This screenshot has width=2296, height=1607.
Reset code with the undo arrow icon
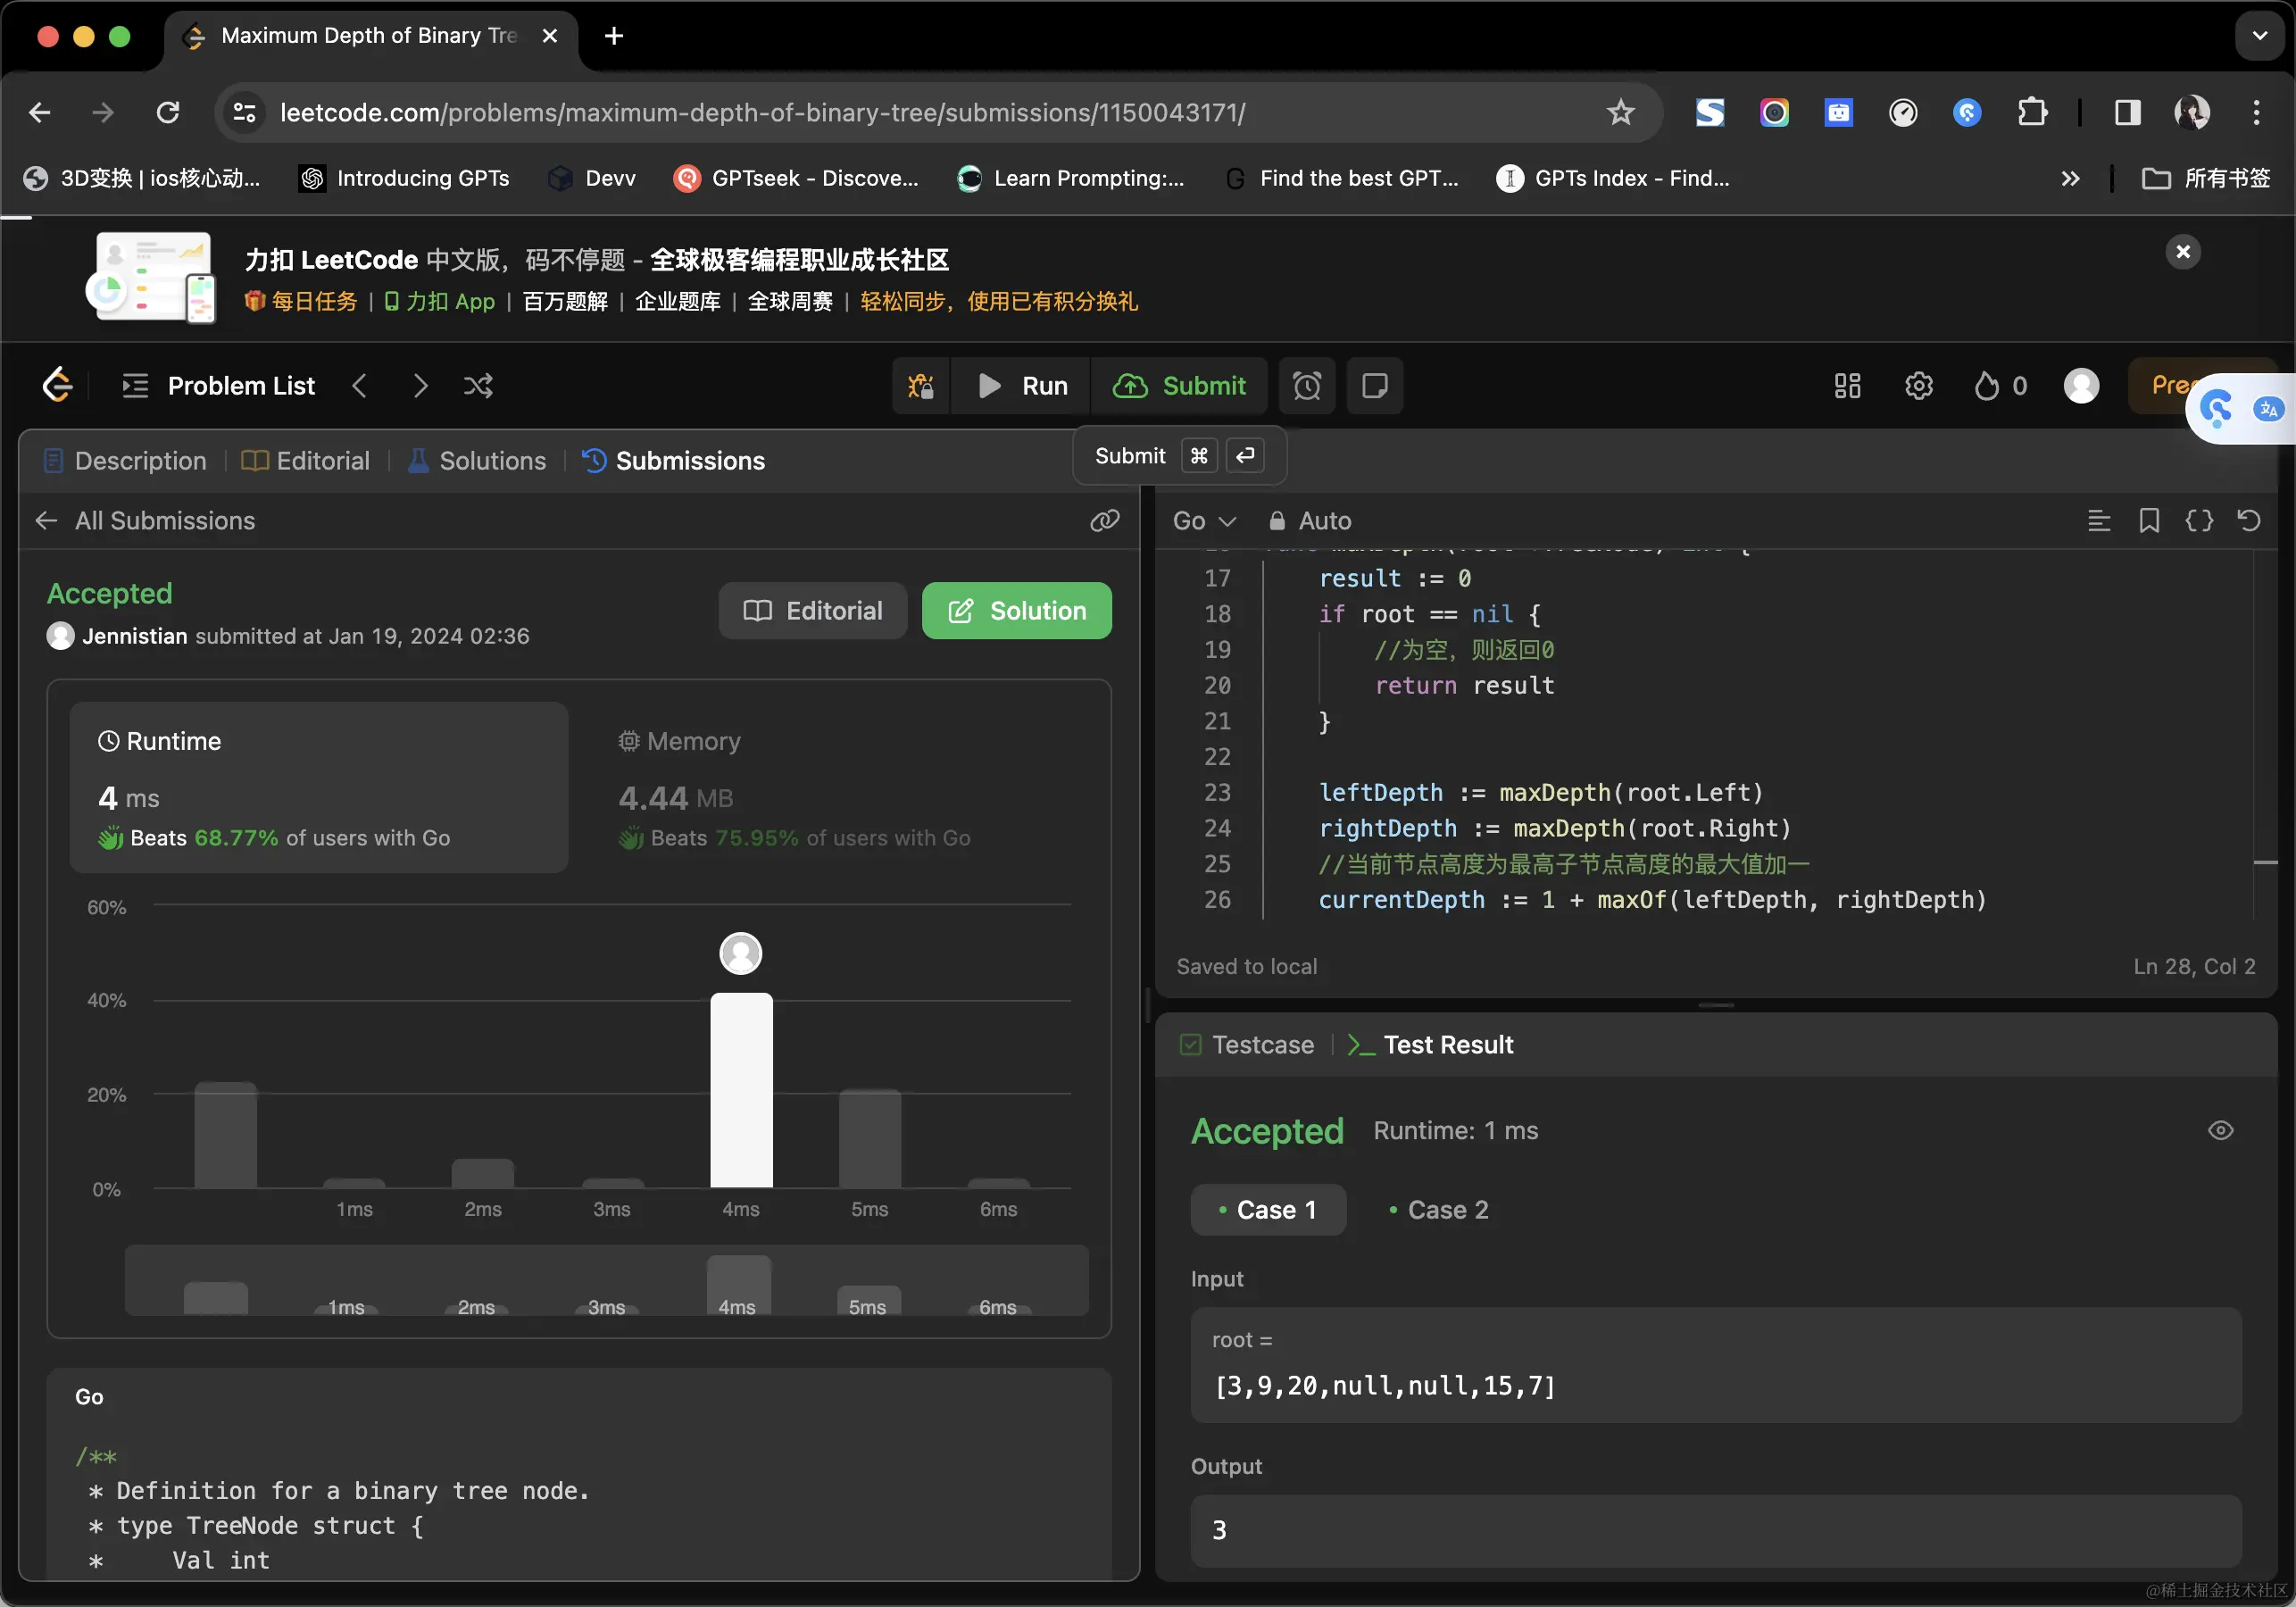coord(2248,520)
